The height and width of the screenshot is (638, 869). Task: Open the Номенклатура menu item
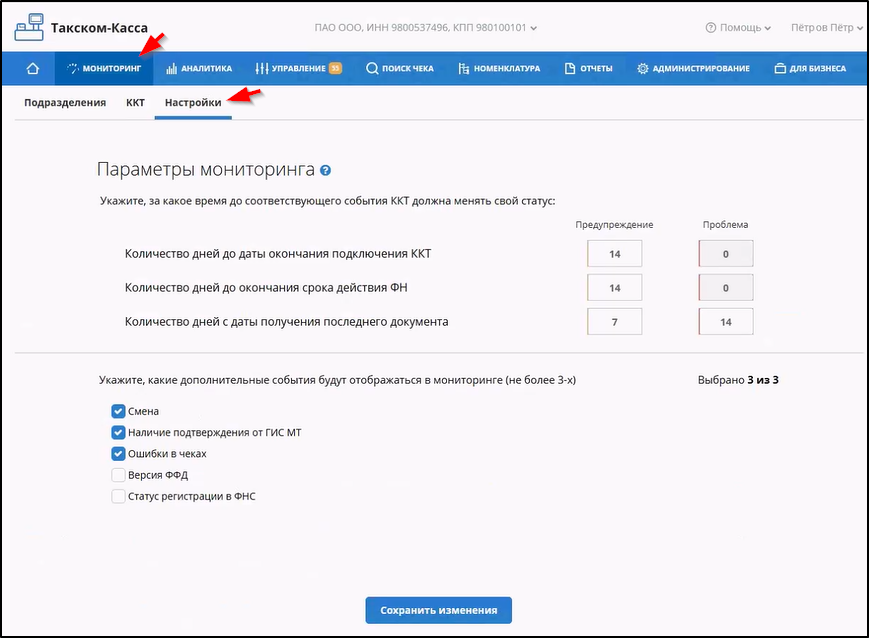pyautogui.click(x=499, y=68)
